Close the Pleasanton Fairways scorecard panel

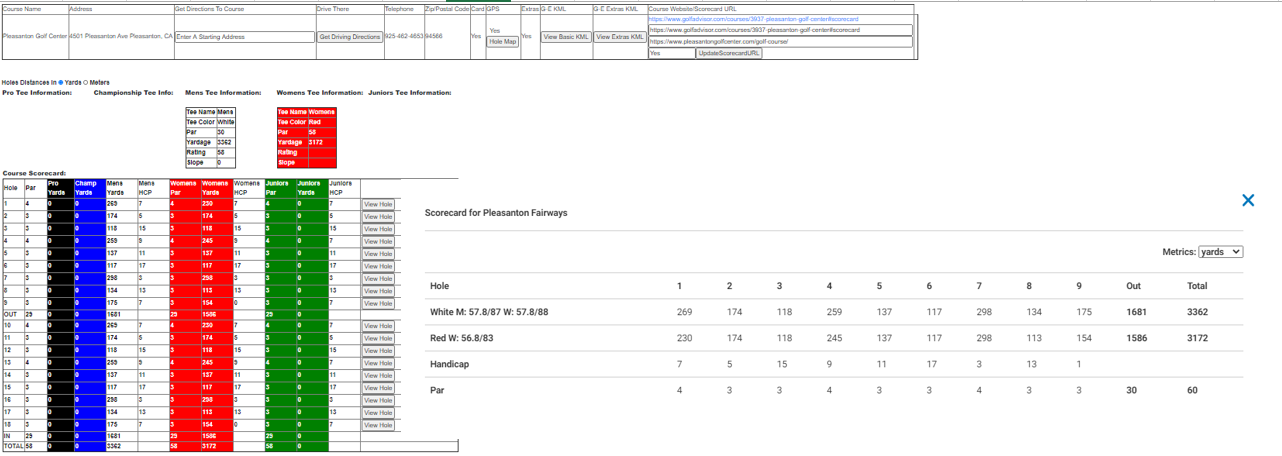(1247, 200)
